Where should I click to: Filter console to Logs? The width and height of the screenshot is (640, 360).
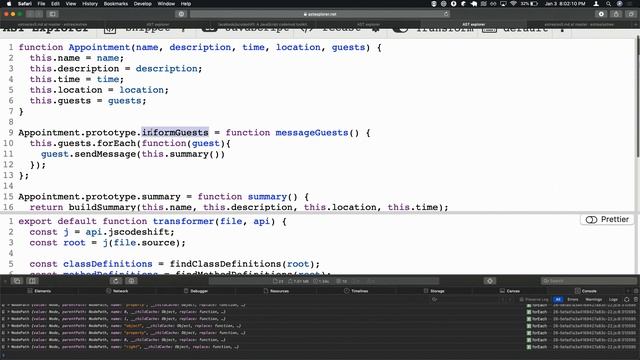coord(613,300)
